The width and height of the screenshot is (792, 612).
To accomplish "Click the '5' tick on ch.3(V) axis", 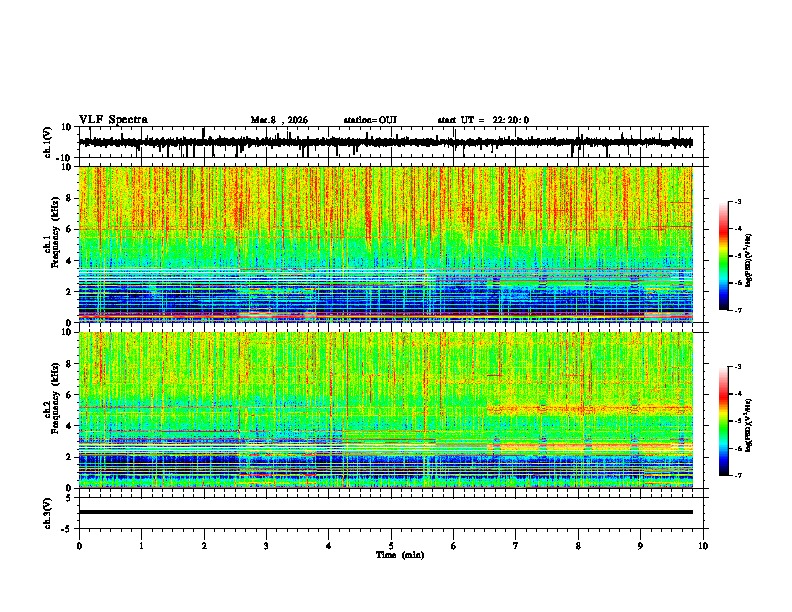I will pyautogui.click(x=69, y=497).
